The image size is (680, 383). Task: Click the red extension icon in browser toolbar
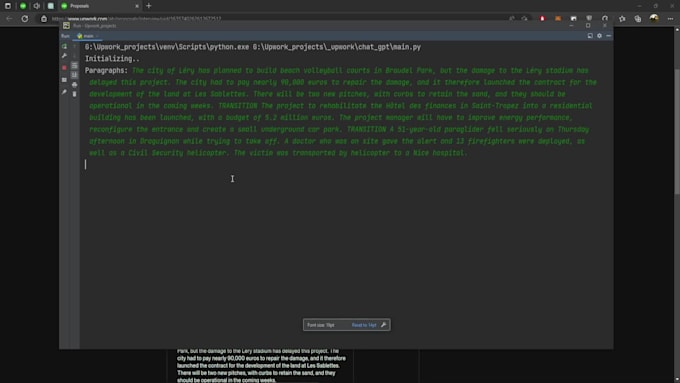[542, 19]
